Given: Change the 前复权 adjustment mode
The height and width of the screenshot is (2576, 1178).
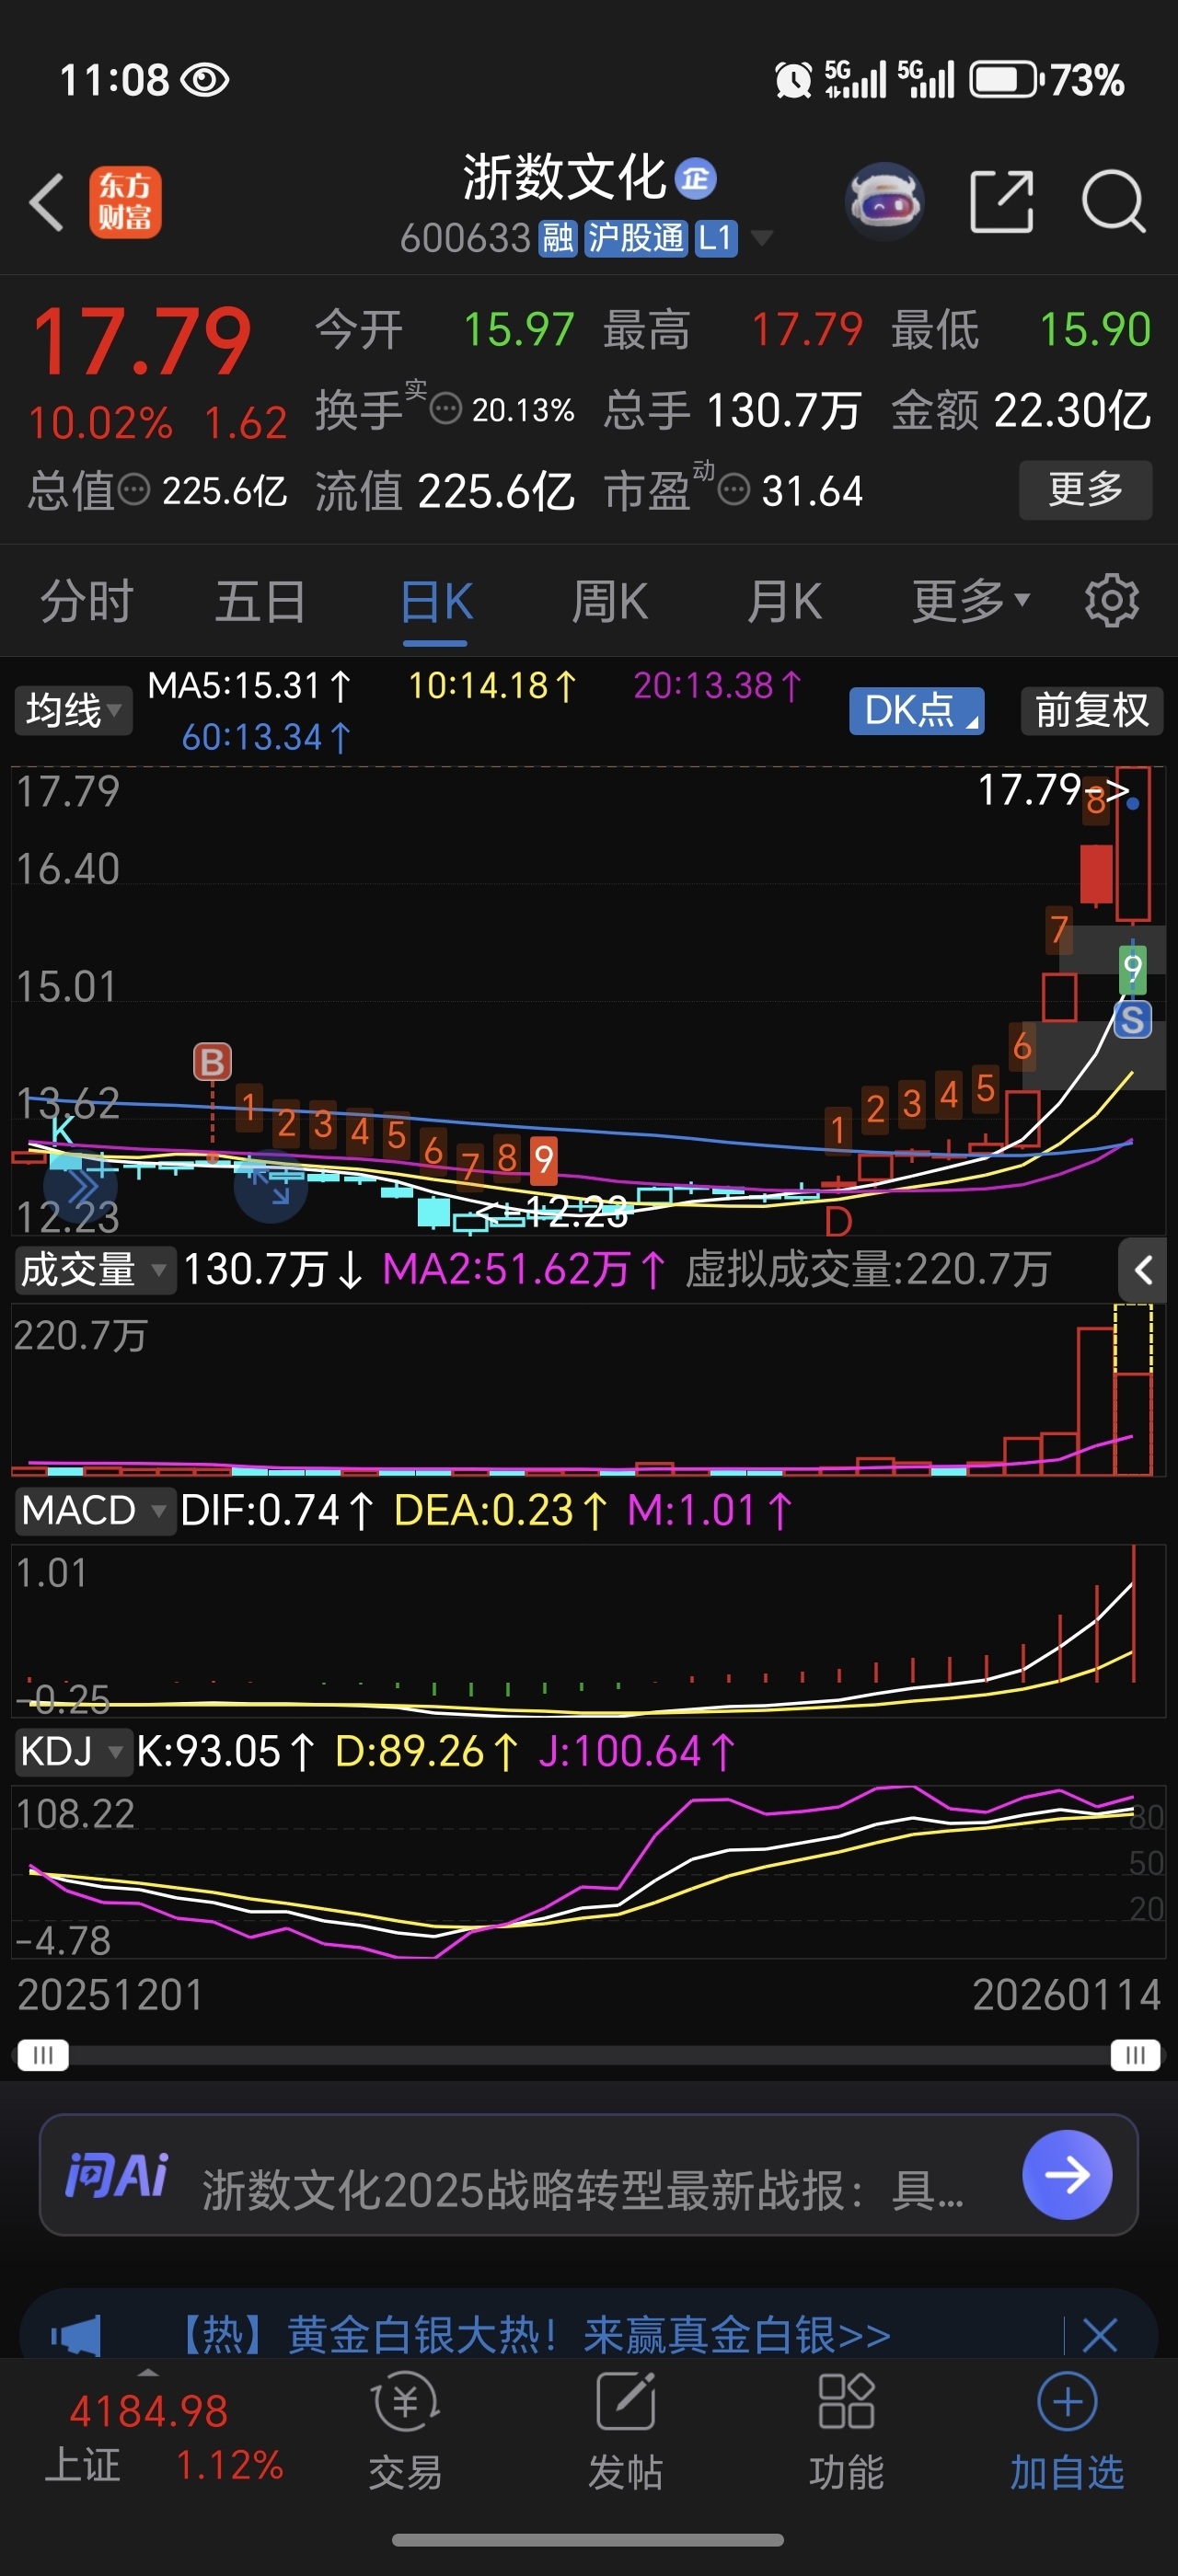Looking at the screenshot, I should tap(1092, 710).
